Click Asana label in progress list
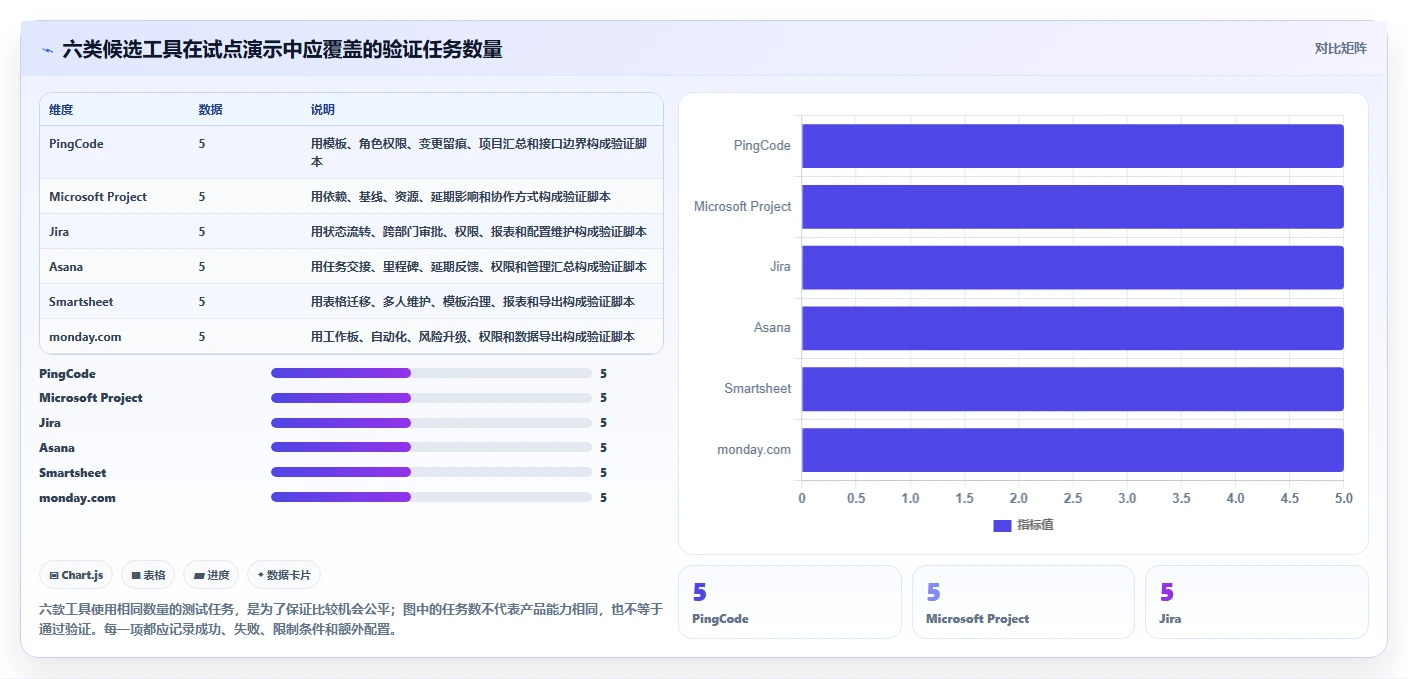The image size is (1408, 679). coord(57,448)
